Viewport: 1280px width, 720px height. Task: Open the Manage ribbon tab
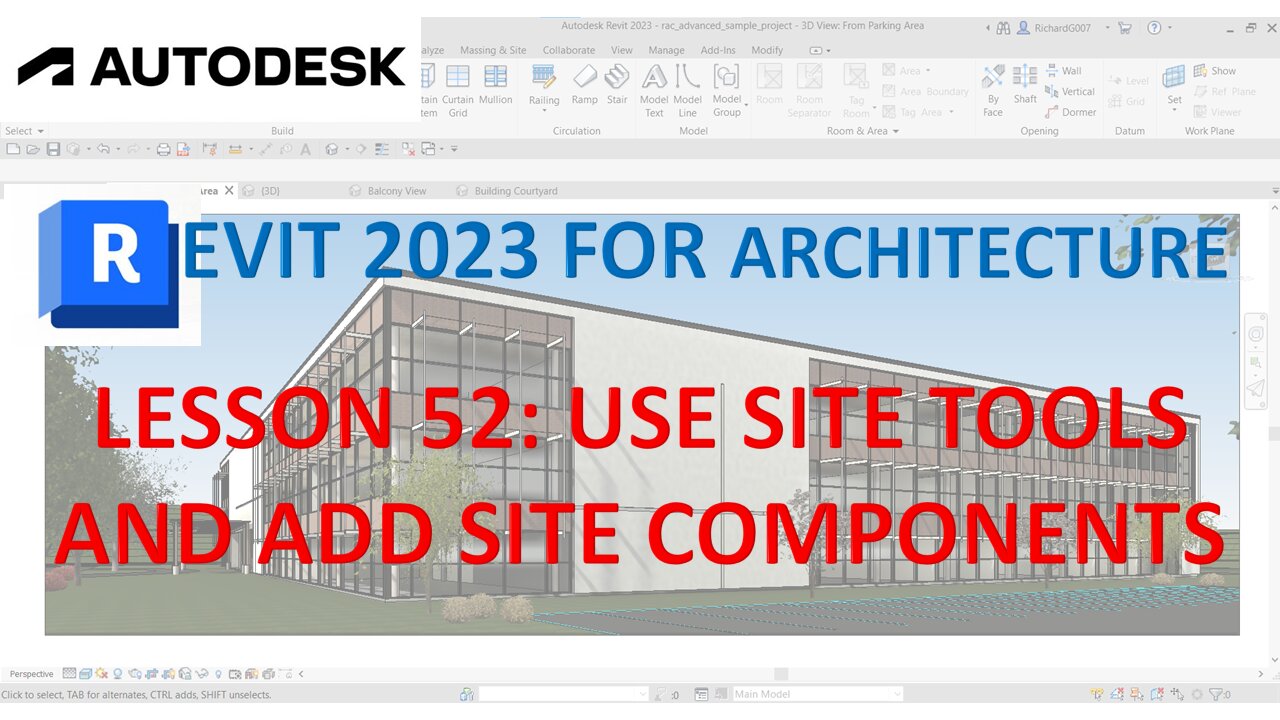point(666,50)
